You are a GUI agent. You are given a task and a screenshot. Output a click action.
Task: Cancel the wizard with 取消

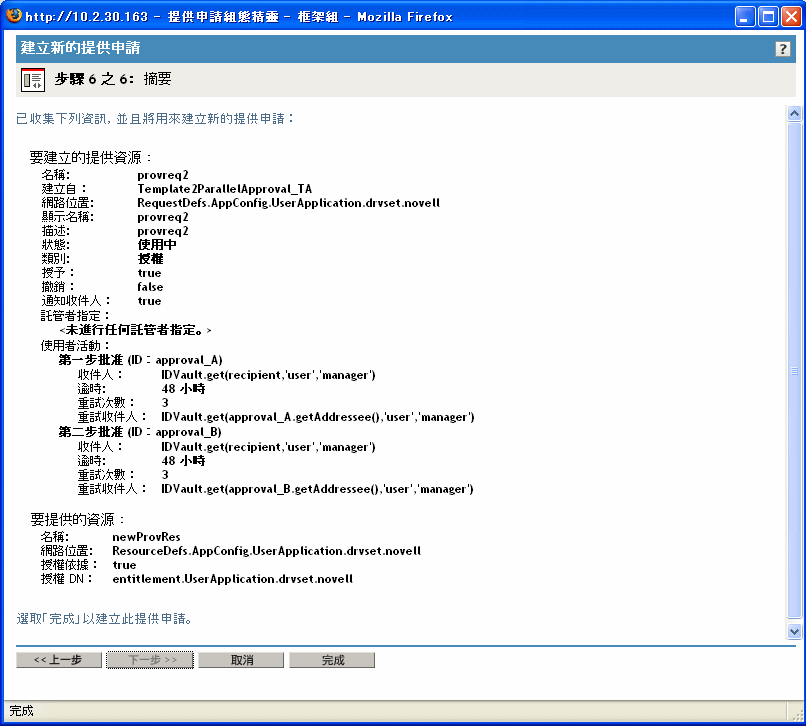[x=241, y=660]
